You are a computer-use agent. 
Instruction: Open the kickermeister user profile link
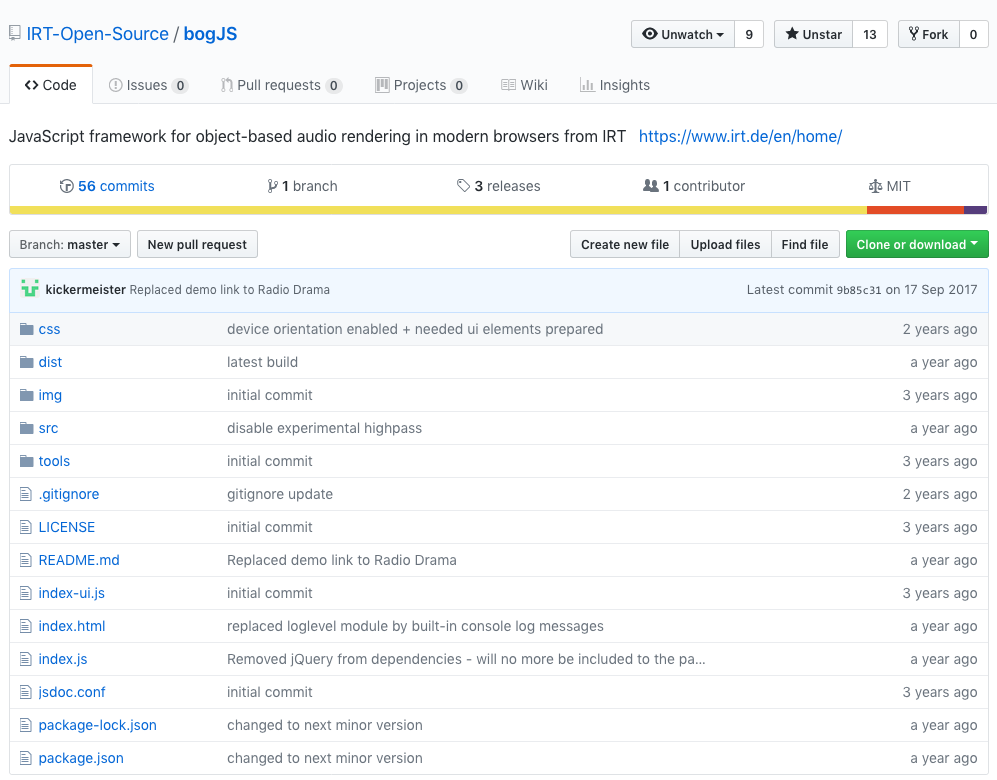click(86, 290)
